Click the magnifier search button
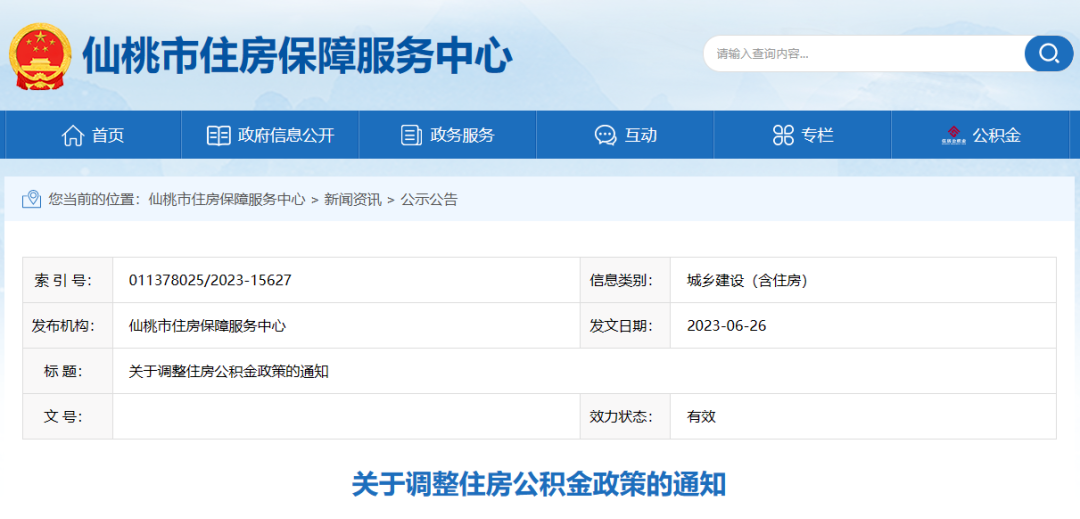The image size is (1080, 519). coord(1048,54)
